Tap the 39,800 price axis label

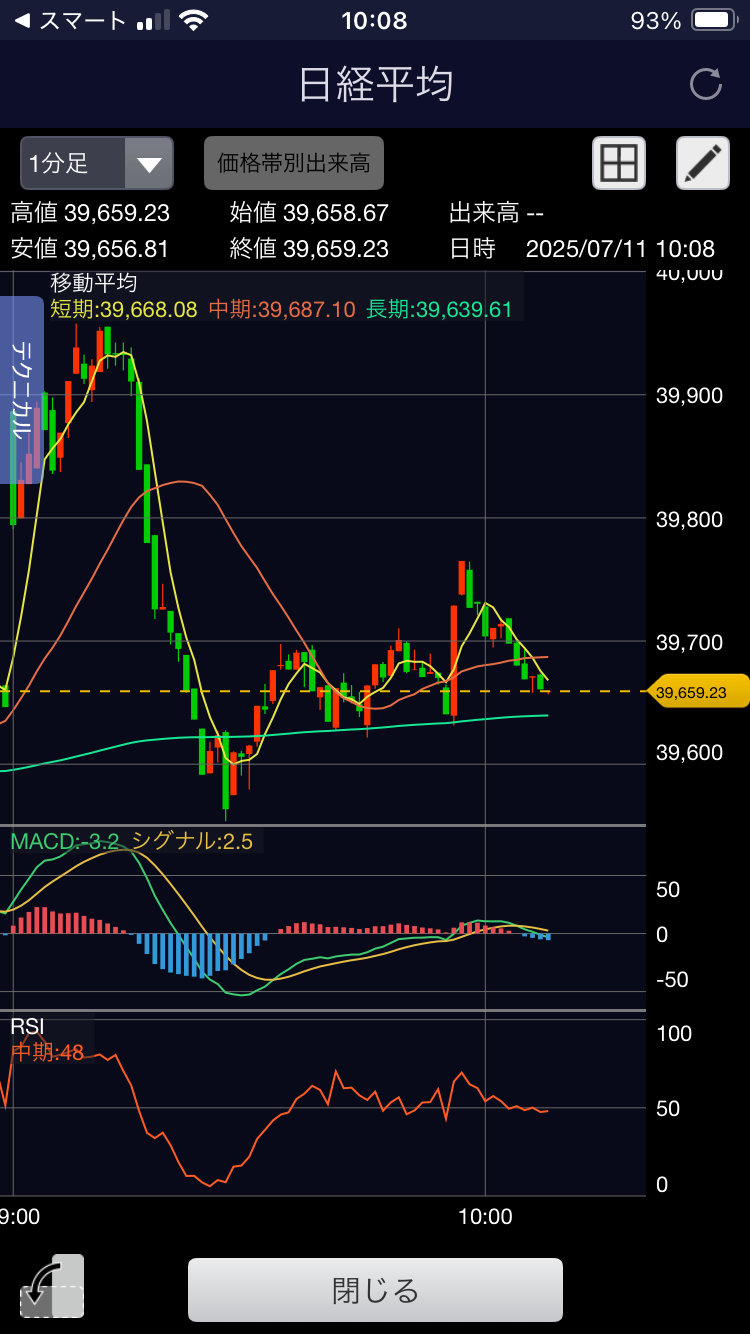pos(689,519)
